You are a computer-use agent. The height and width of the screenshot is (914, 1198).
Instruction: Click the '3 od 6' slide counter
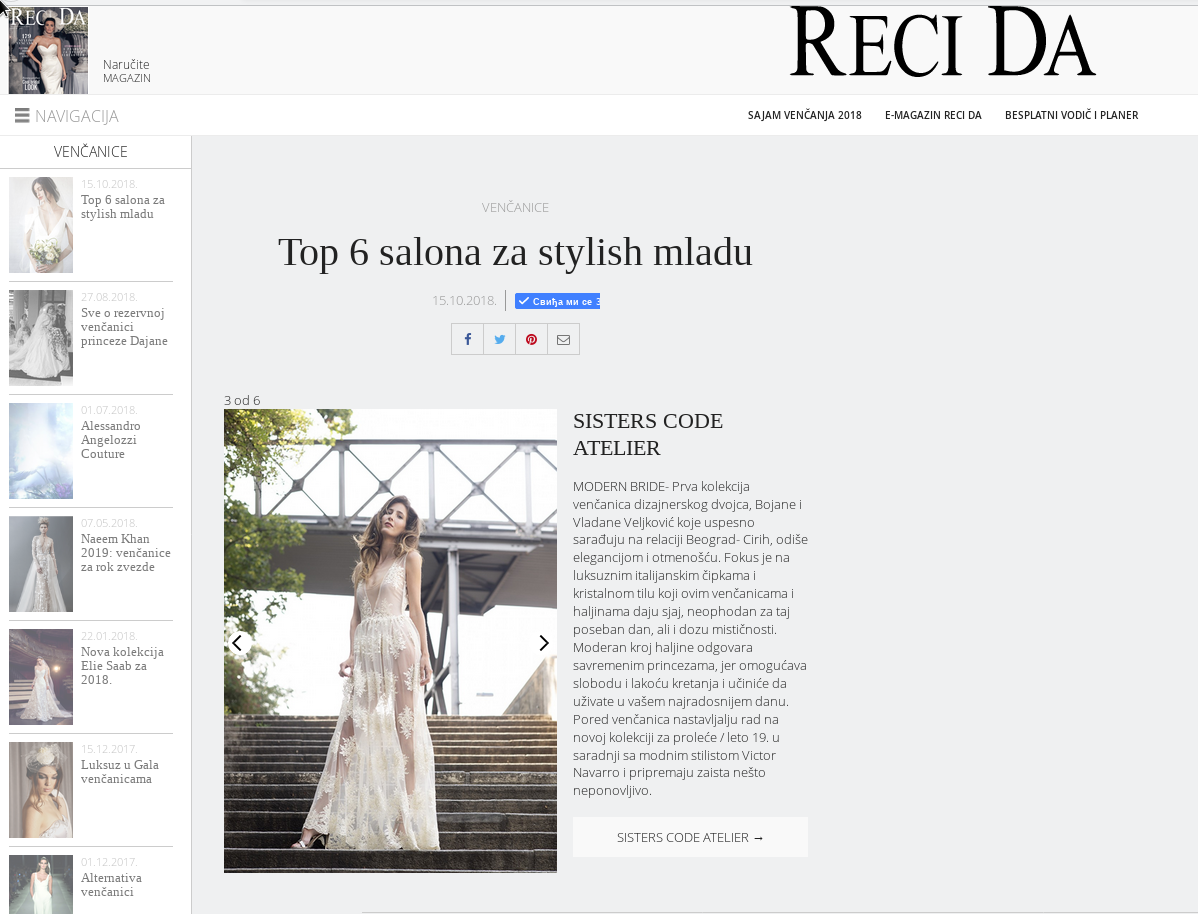242,400
